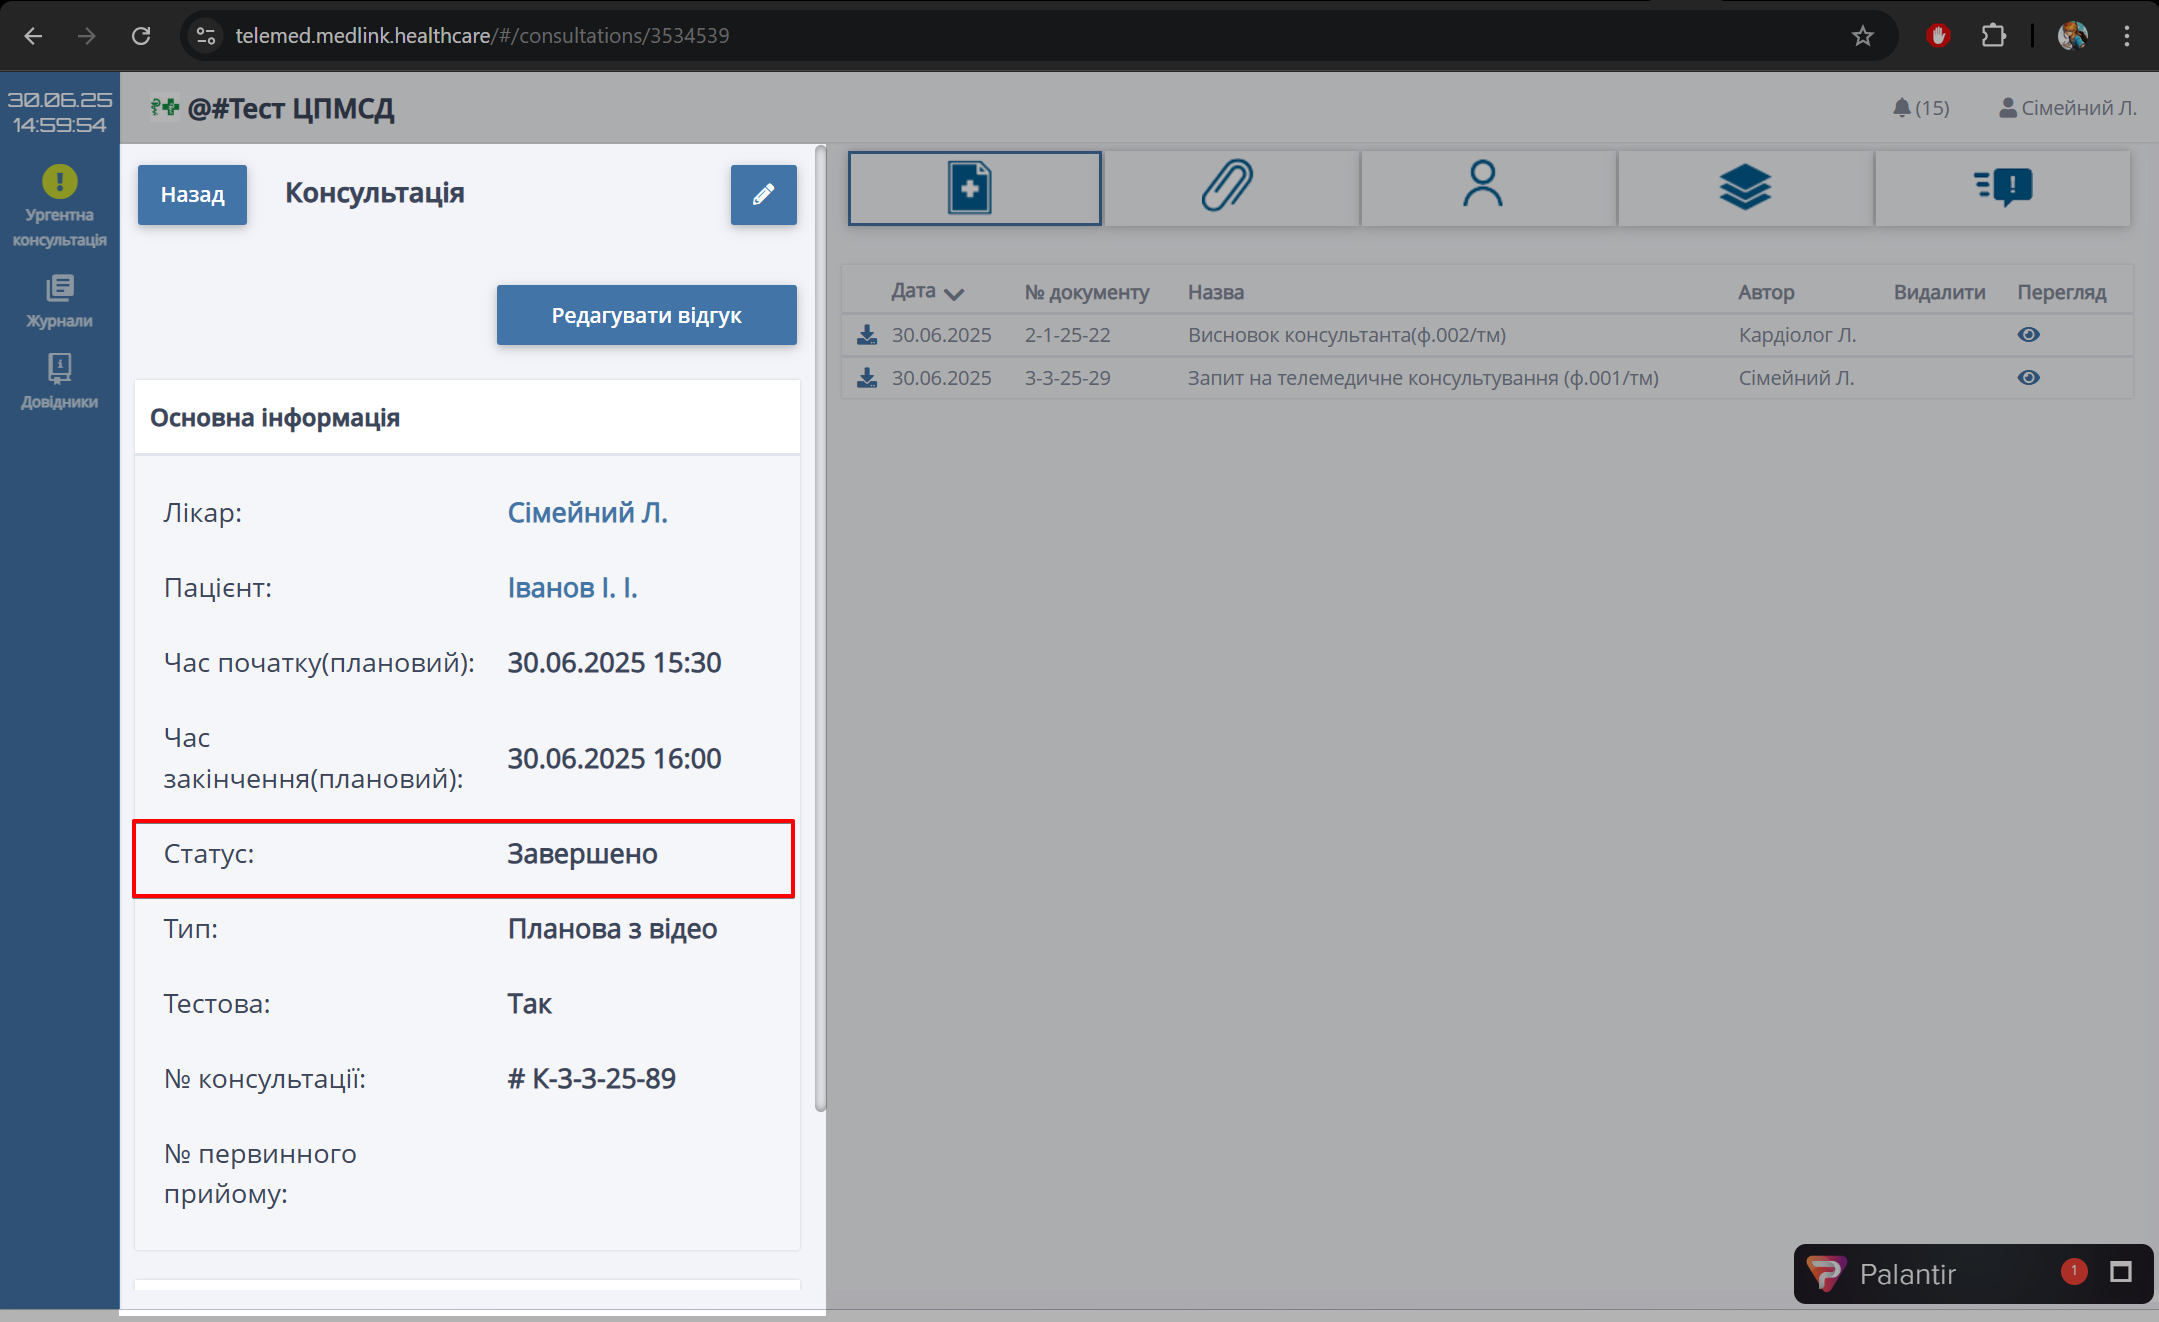The height and width of the screenshot is (1322, 2159).
Task: Open Ургентна консультація in sidebar
Action: (60, 206)
